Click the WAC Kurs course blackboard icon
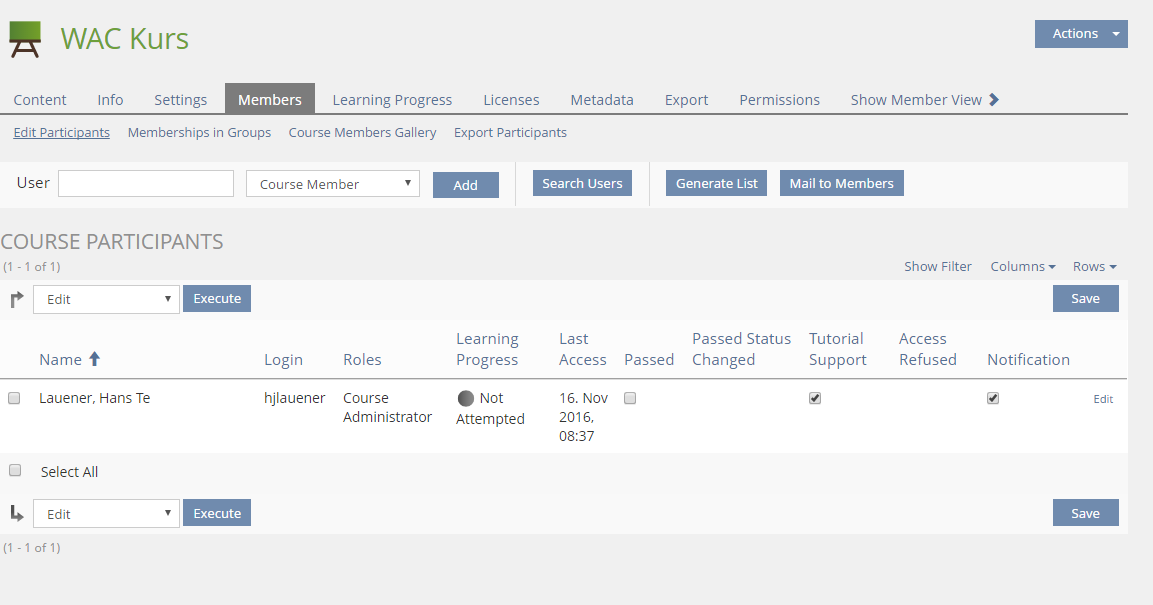 [25, 39]
